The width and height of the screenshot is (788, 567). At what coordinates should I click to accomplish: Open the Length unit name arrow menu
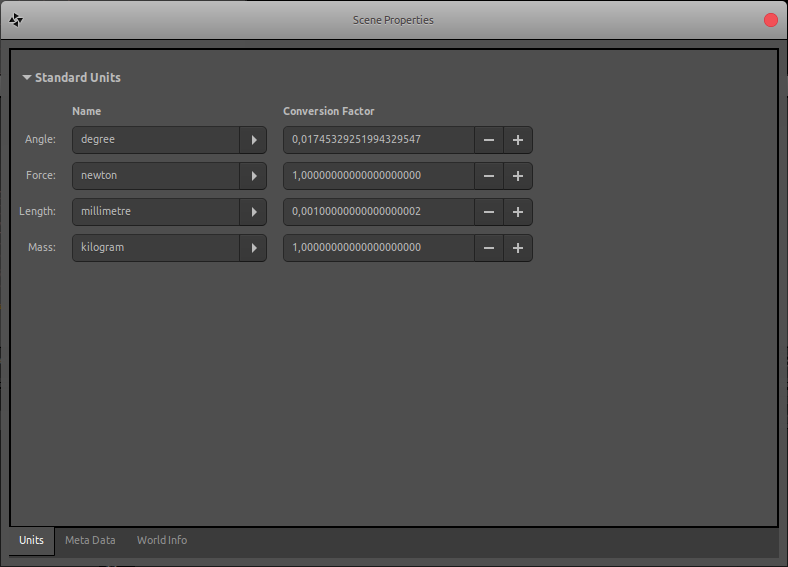click(x=253, y=212)
